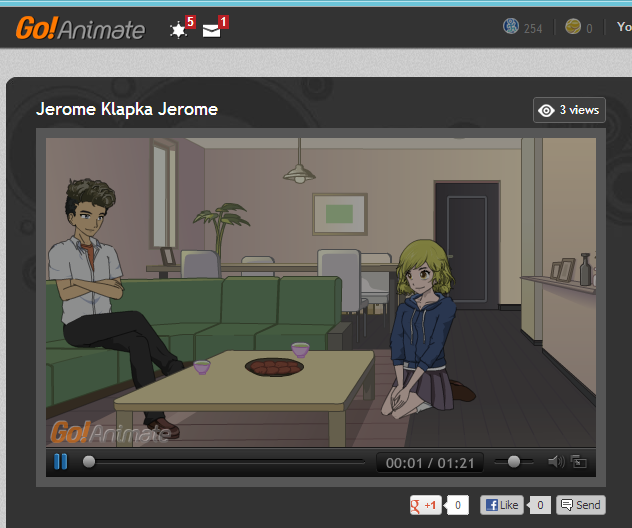Image resolution: width=632 pixels, height=528 pixels.
Task: Click the 3 views counter
Action: click(569, 110)
